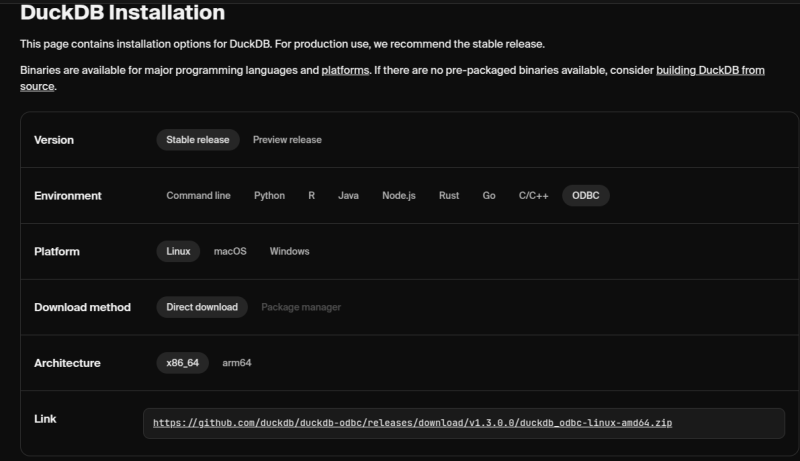Open the duckdb_odbc-linux-amd64.zip download link

(x=412, y=423)
